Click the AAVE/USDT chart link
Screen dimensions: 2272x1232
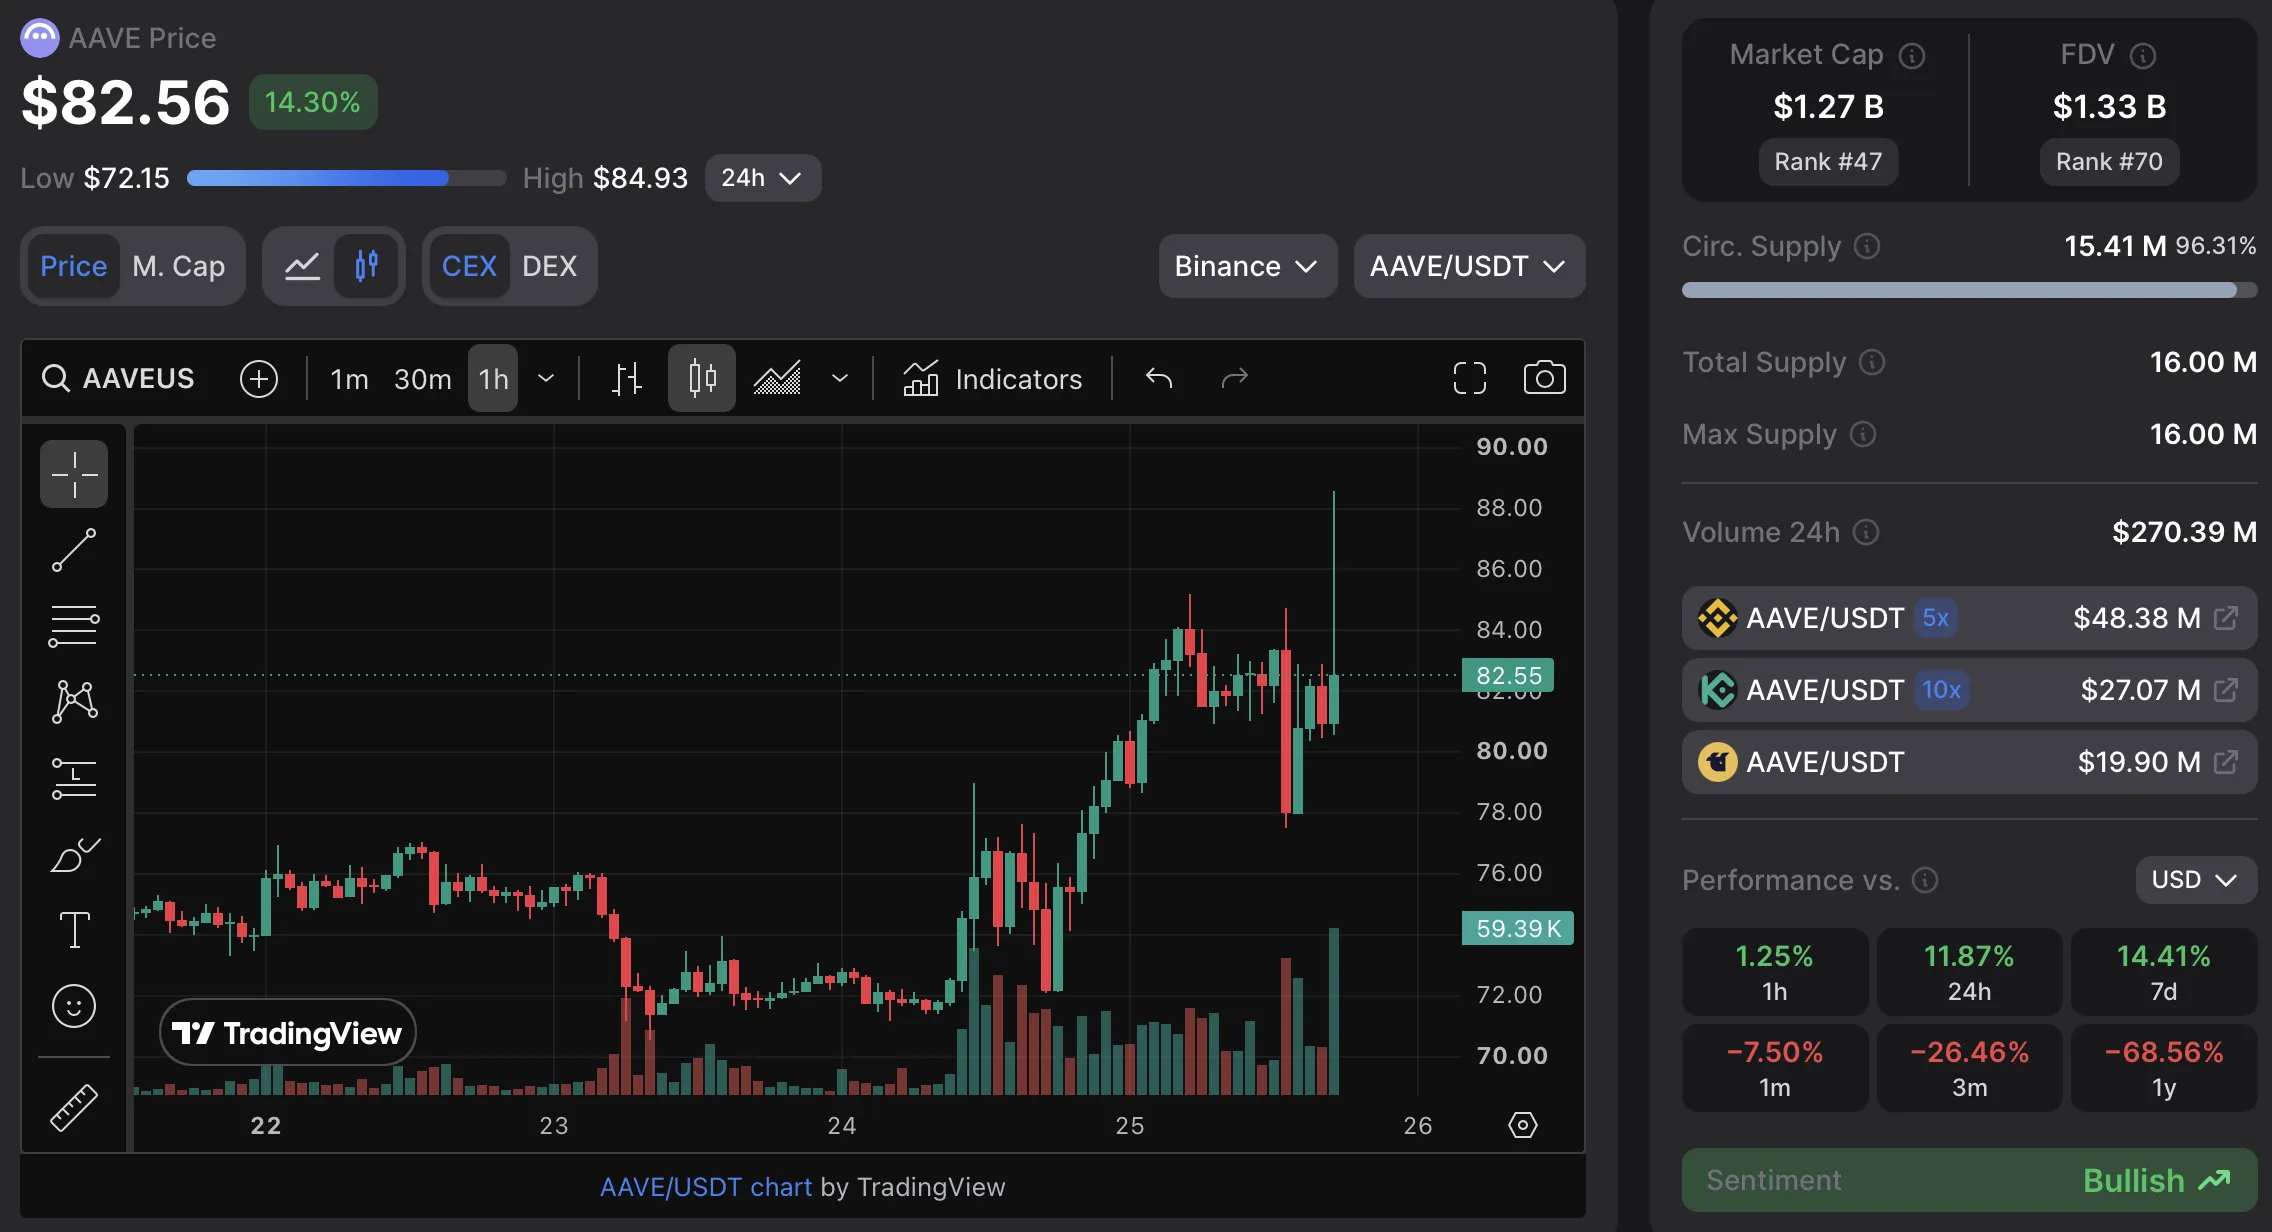point(706,1187)
